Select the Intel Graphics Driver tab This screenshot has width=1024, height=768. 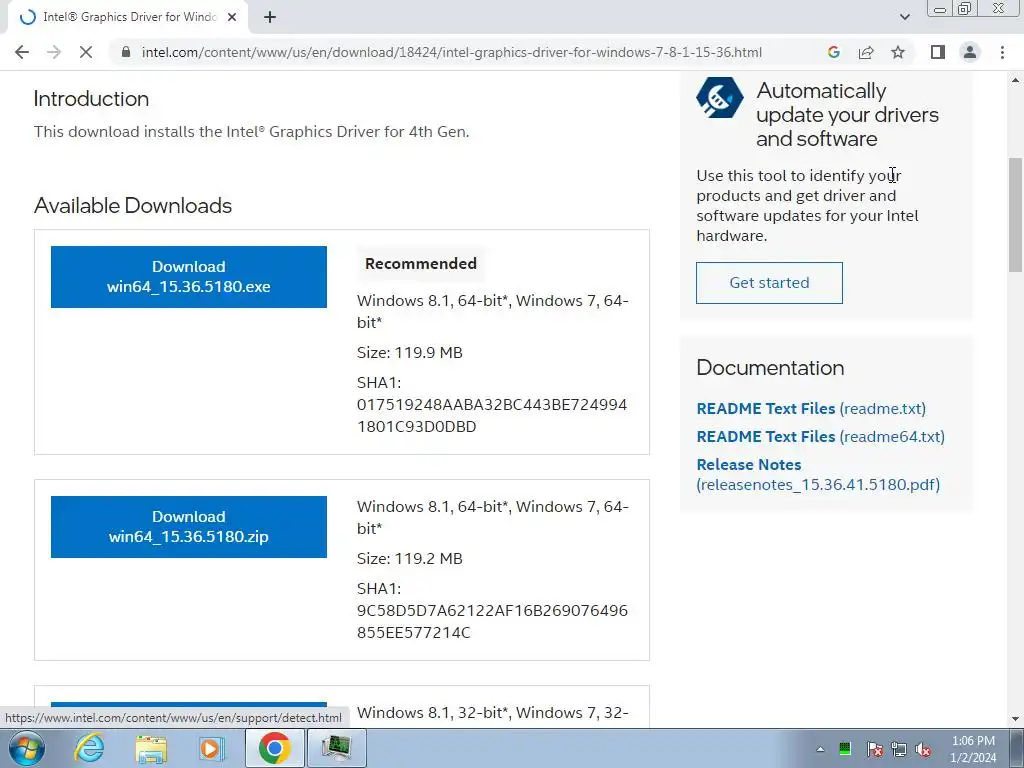click(128, 18)
